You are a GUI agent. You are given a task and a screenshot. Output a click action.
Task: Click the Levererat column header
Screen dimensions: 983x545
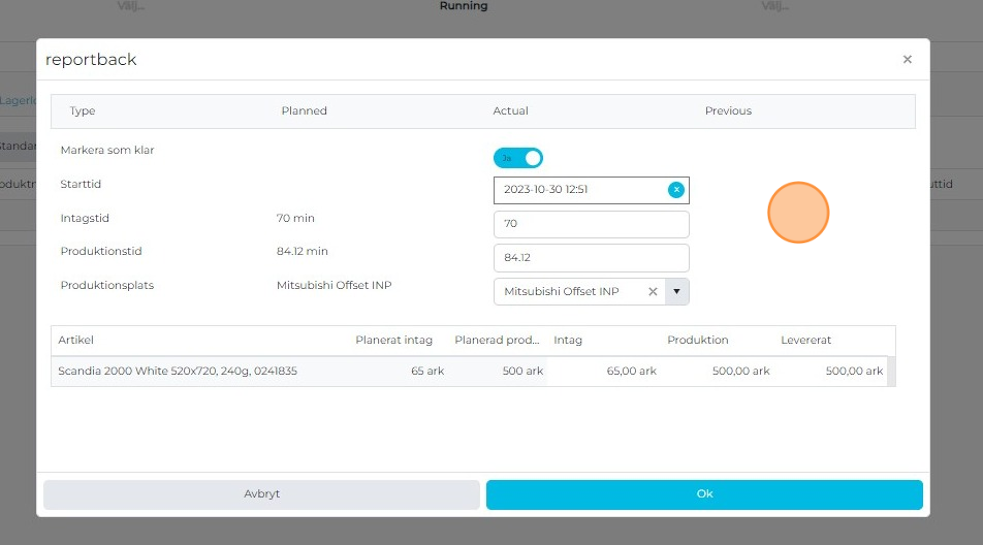click(806, 340)
